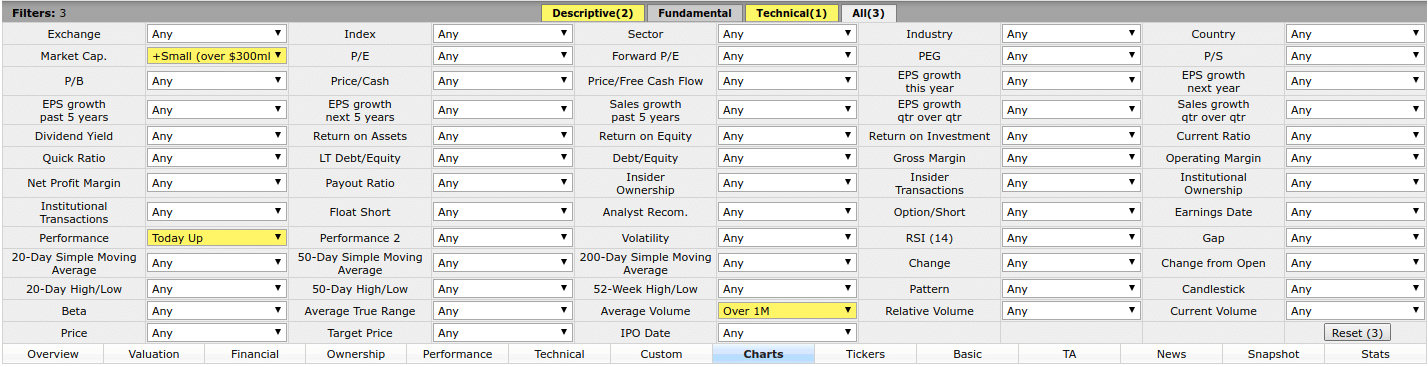Open the Insider Ownership dropdown
The image size is (1428, 367).
pyautogui.click(x=788, y=183)
